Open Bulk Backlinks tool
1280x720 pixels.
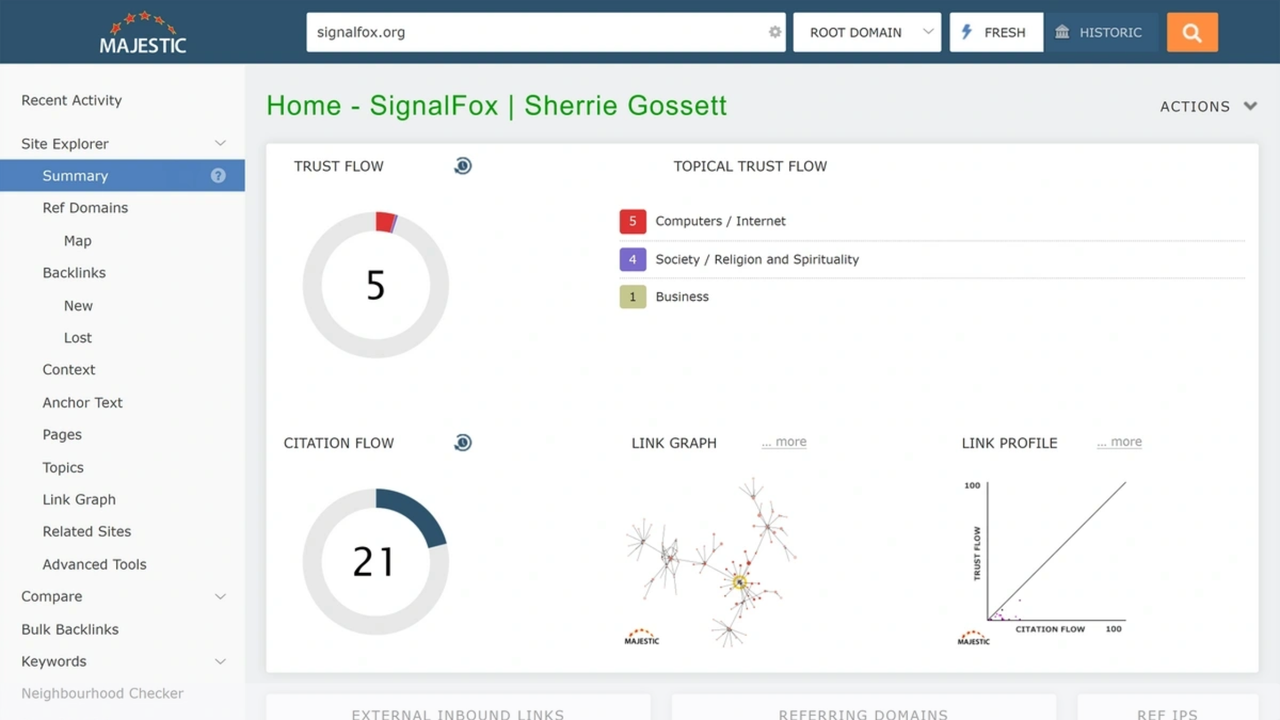point(70,629)
